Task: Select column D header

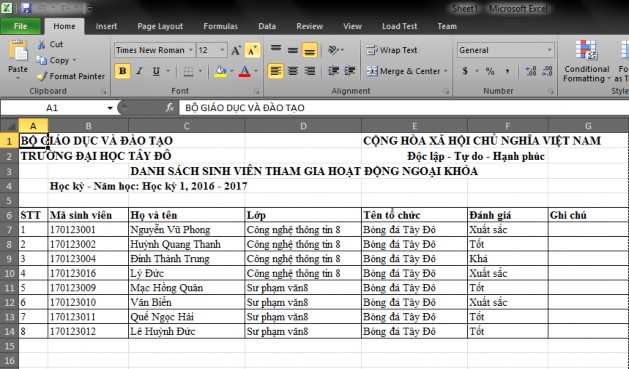Action: 303,126
